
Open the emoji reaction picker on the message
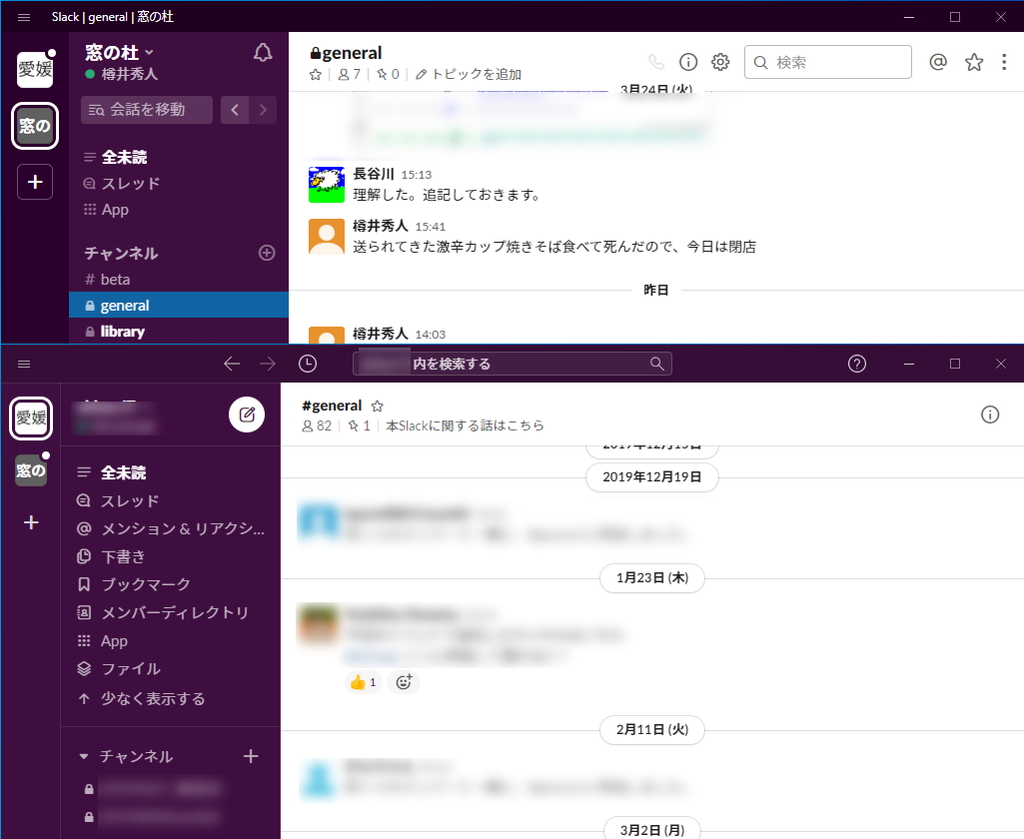[403, 681]
